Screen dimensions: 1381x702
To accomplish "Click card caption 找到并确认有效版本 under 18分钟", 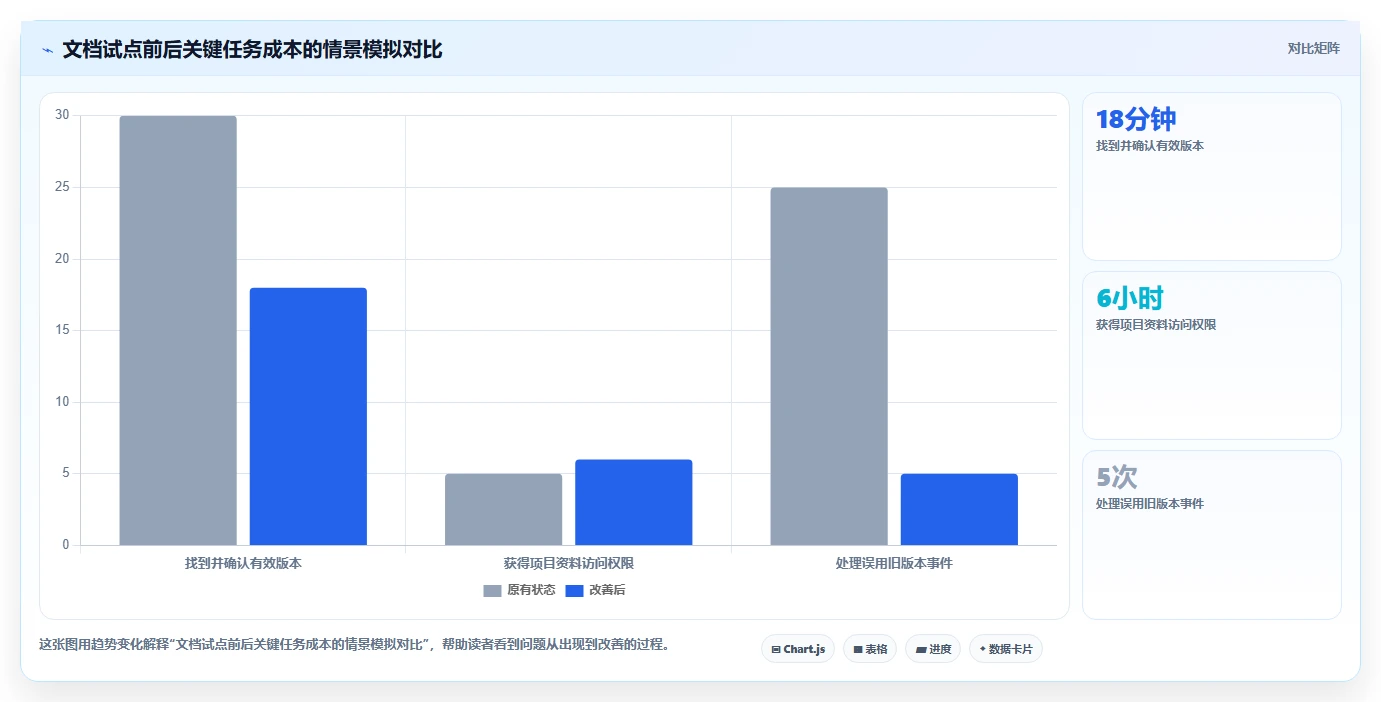I will pyautogui.click(x=1150, y=146).
